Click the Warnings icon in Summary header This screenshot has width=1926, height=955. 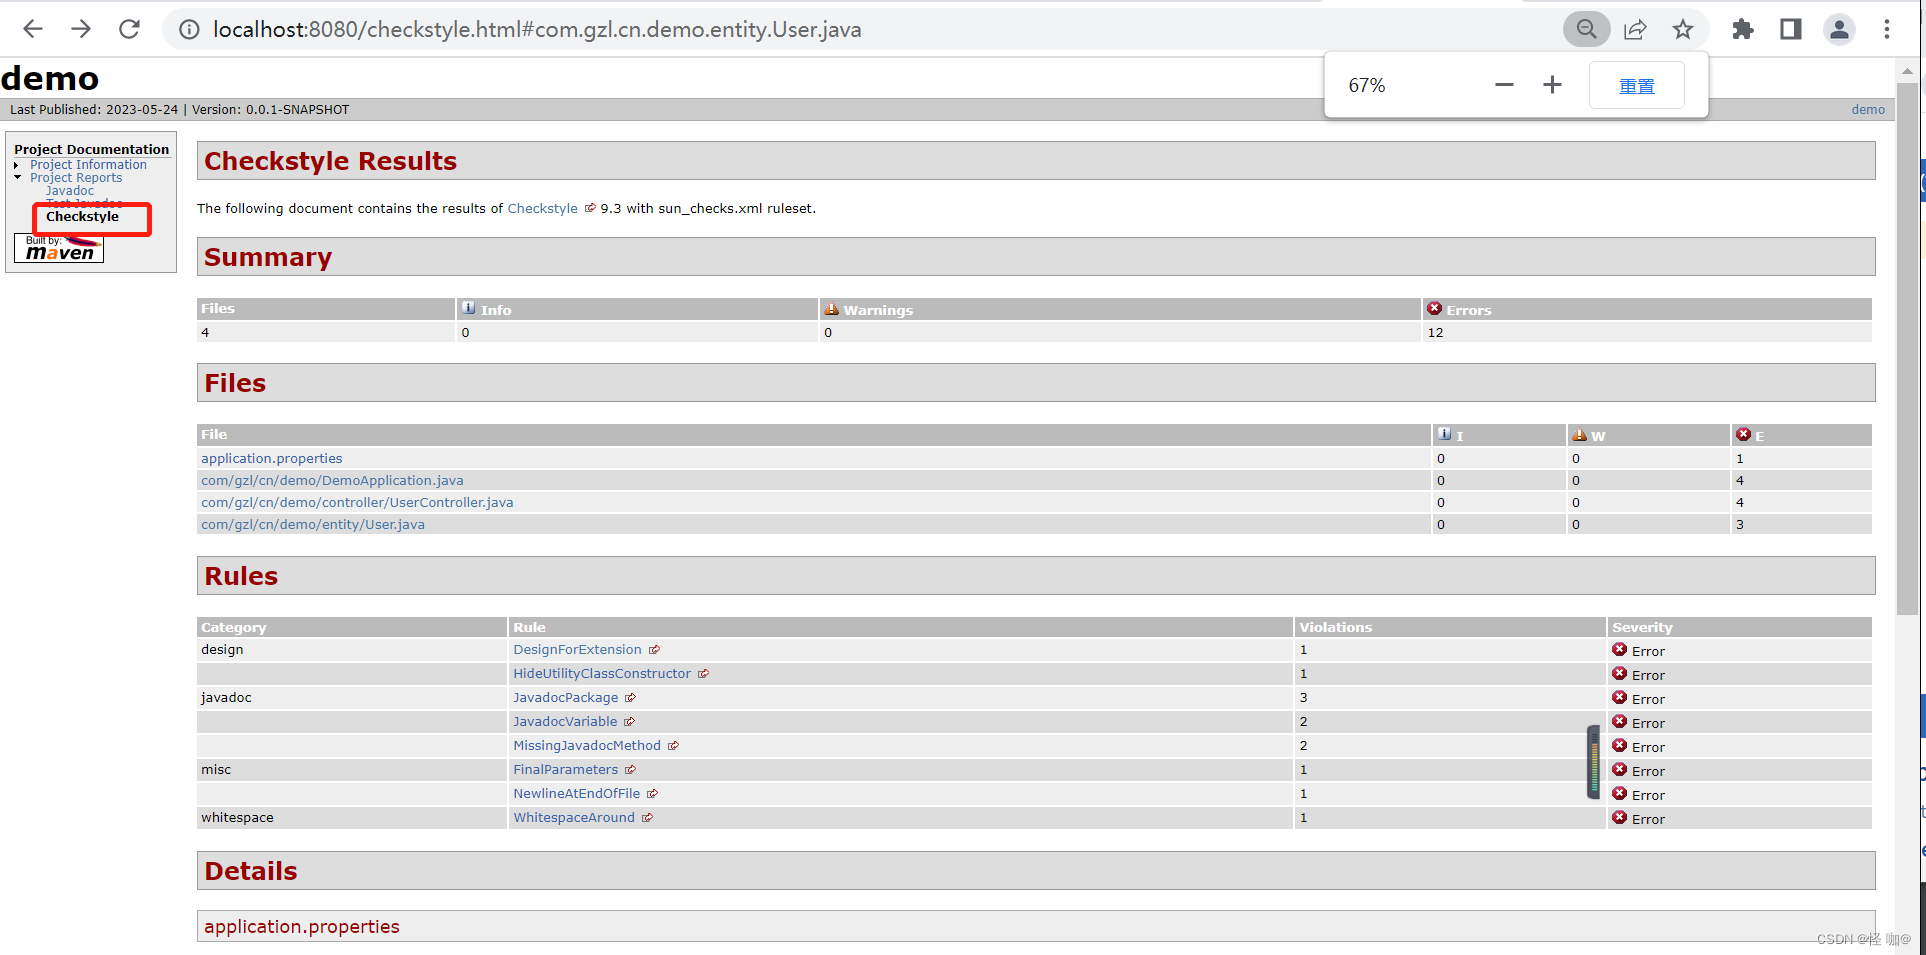coord(831,309)
